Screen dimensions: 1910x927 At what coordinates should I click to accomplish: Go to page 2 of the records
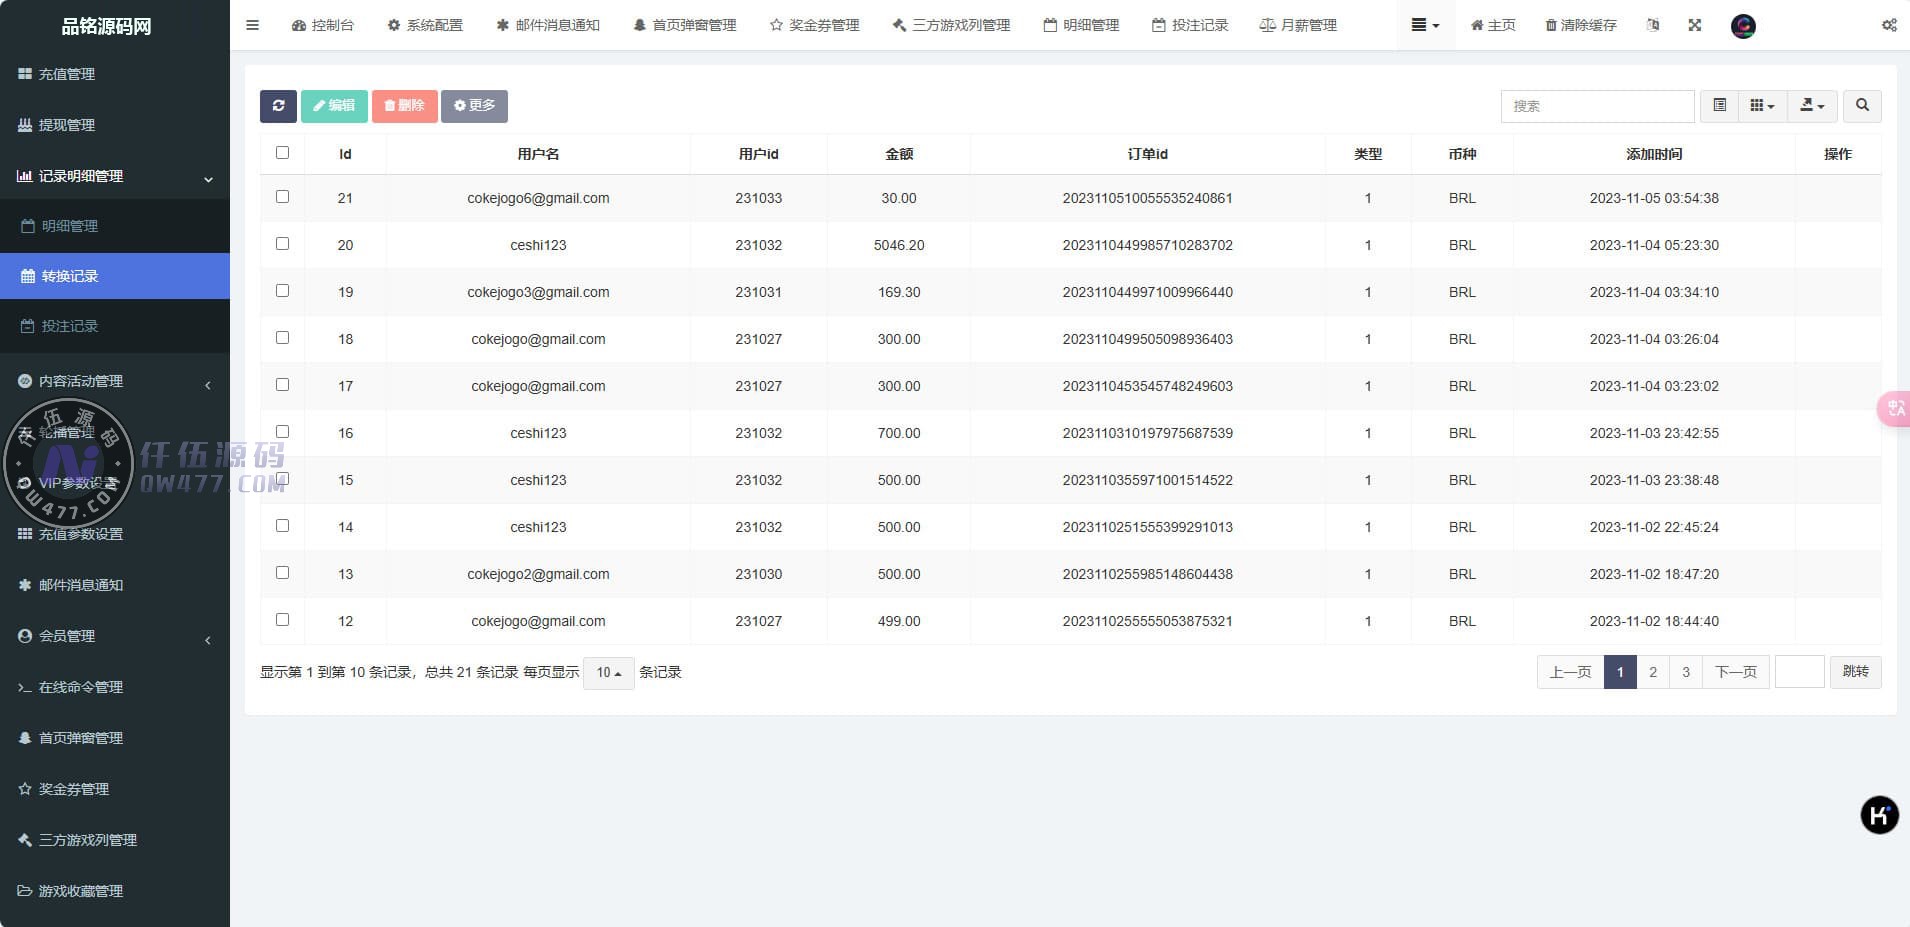1653,672
